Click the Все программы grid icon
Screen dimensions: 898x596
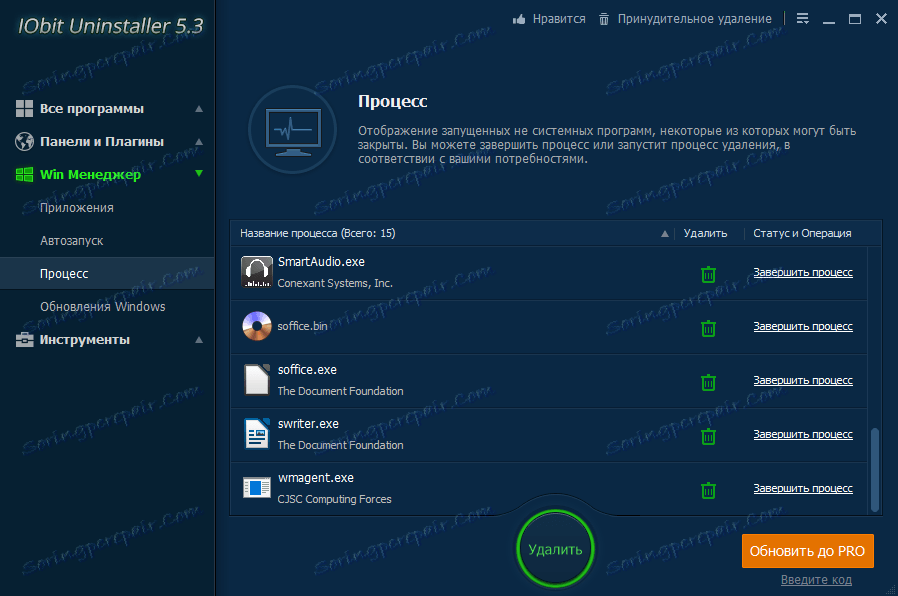click(24, 108)
